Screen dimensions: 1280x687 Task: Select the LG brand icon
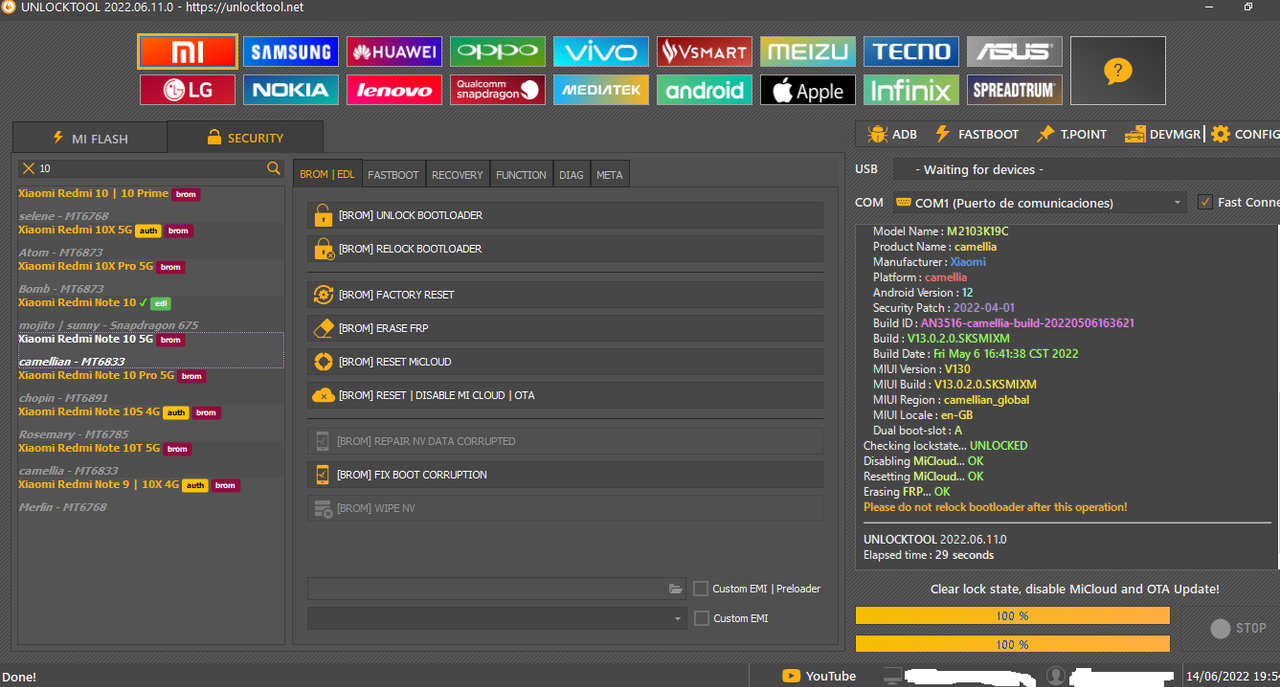pyautogui.click(x=188, y=90)
